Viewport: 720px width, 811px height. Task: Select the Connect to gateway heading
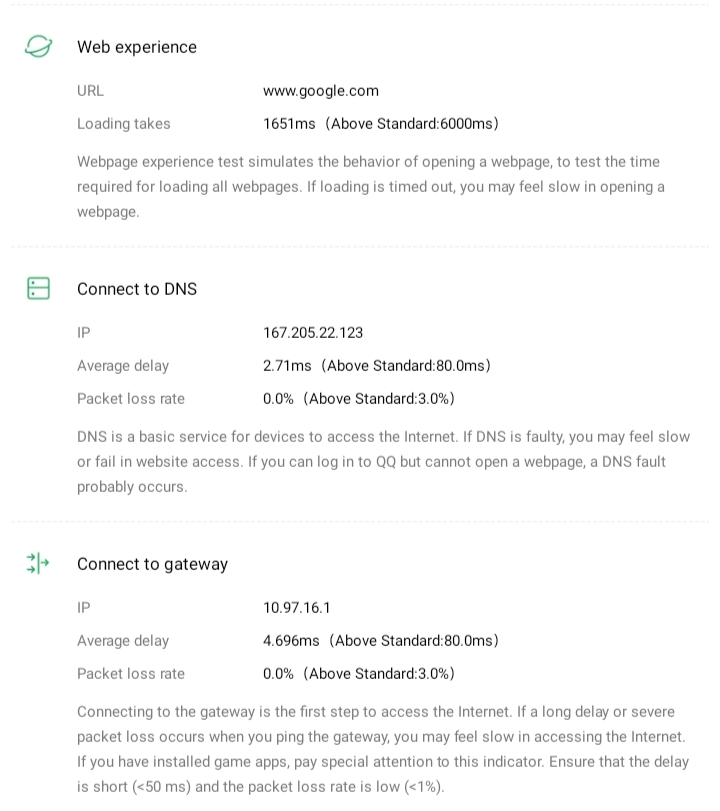point(152,564)
